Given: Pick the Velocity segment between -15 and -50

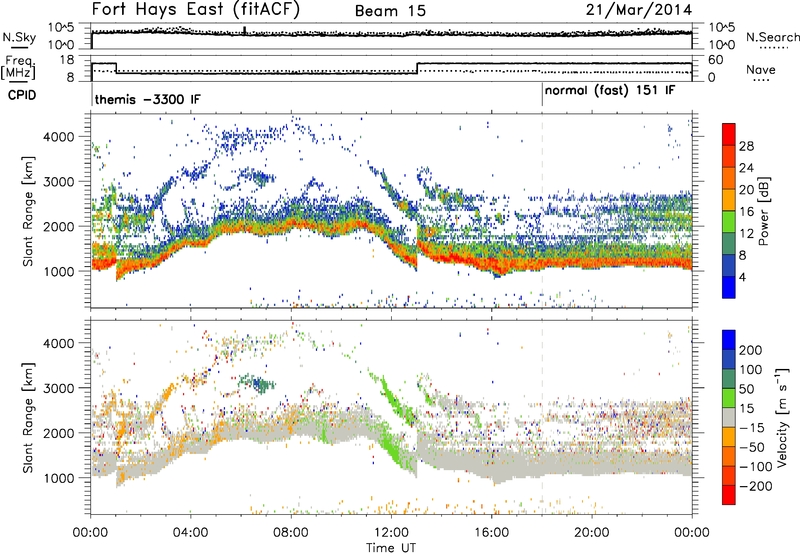Looking at the screenshot, I should pos(729,437).
